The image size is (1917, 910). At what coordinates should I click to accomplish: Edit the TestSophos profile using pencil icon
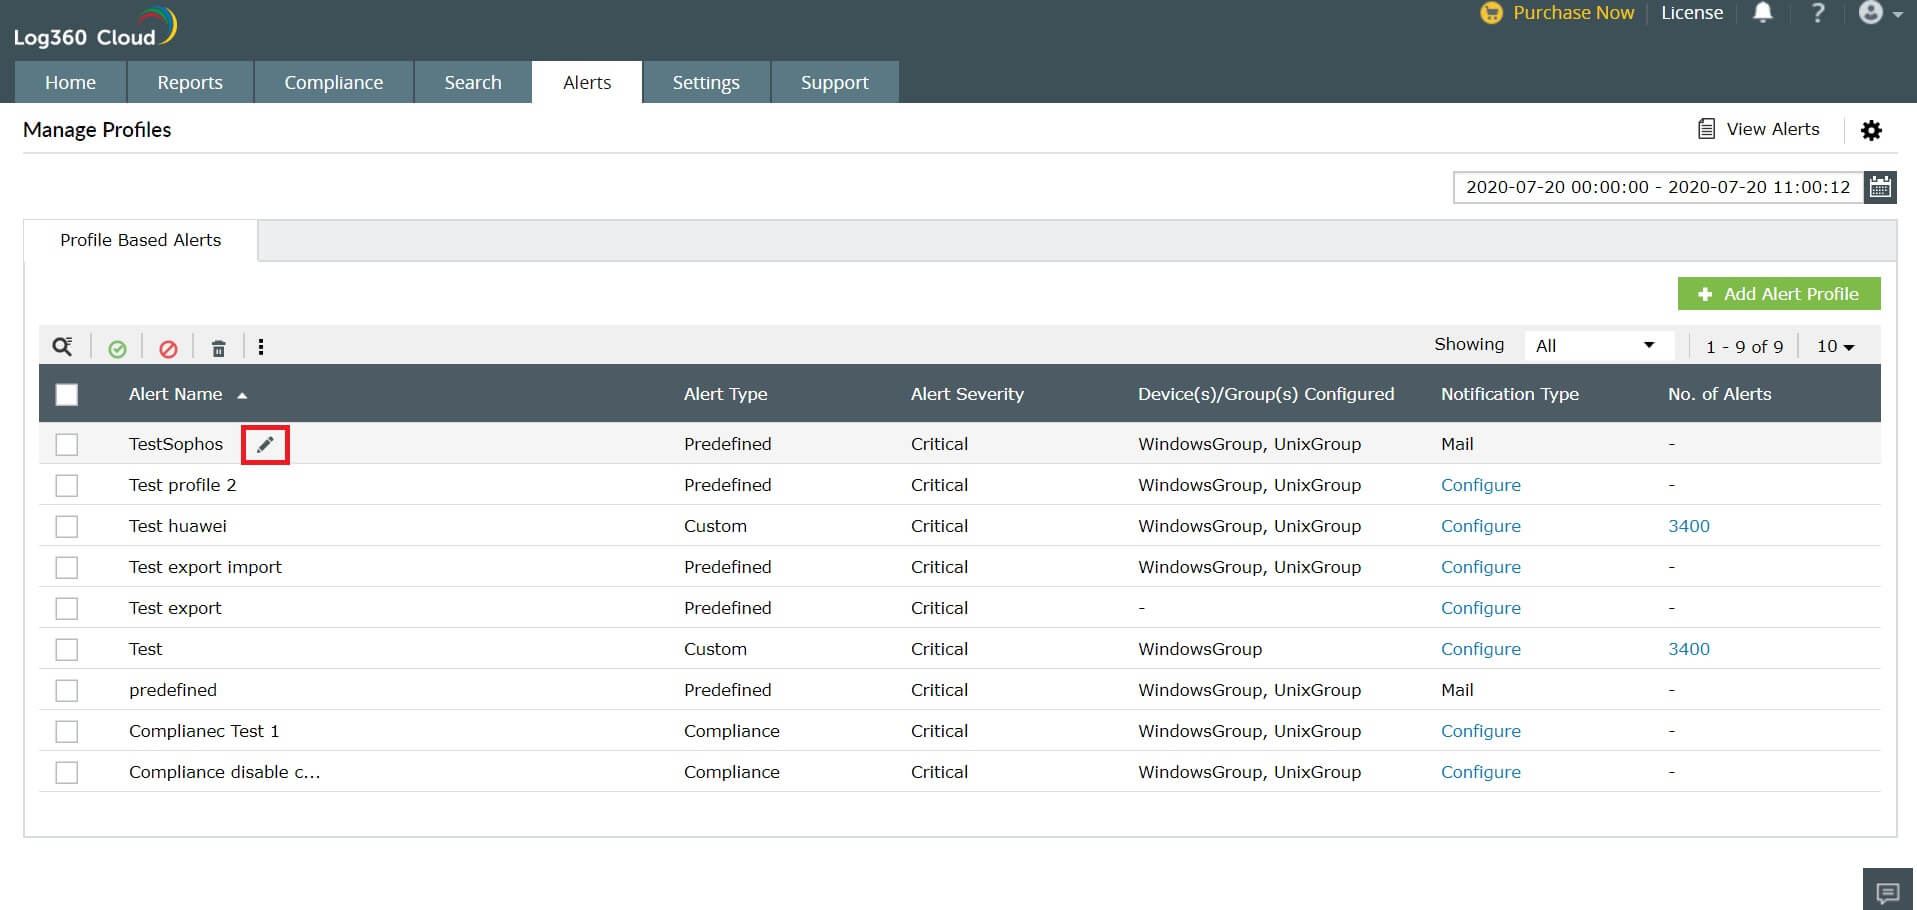click(x=264, y=444)
